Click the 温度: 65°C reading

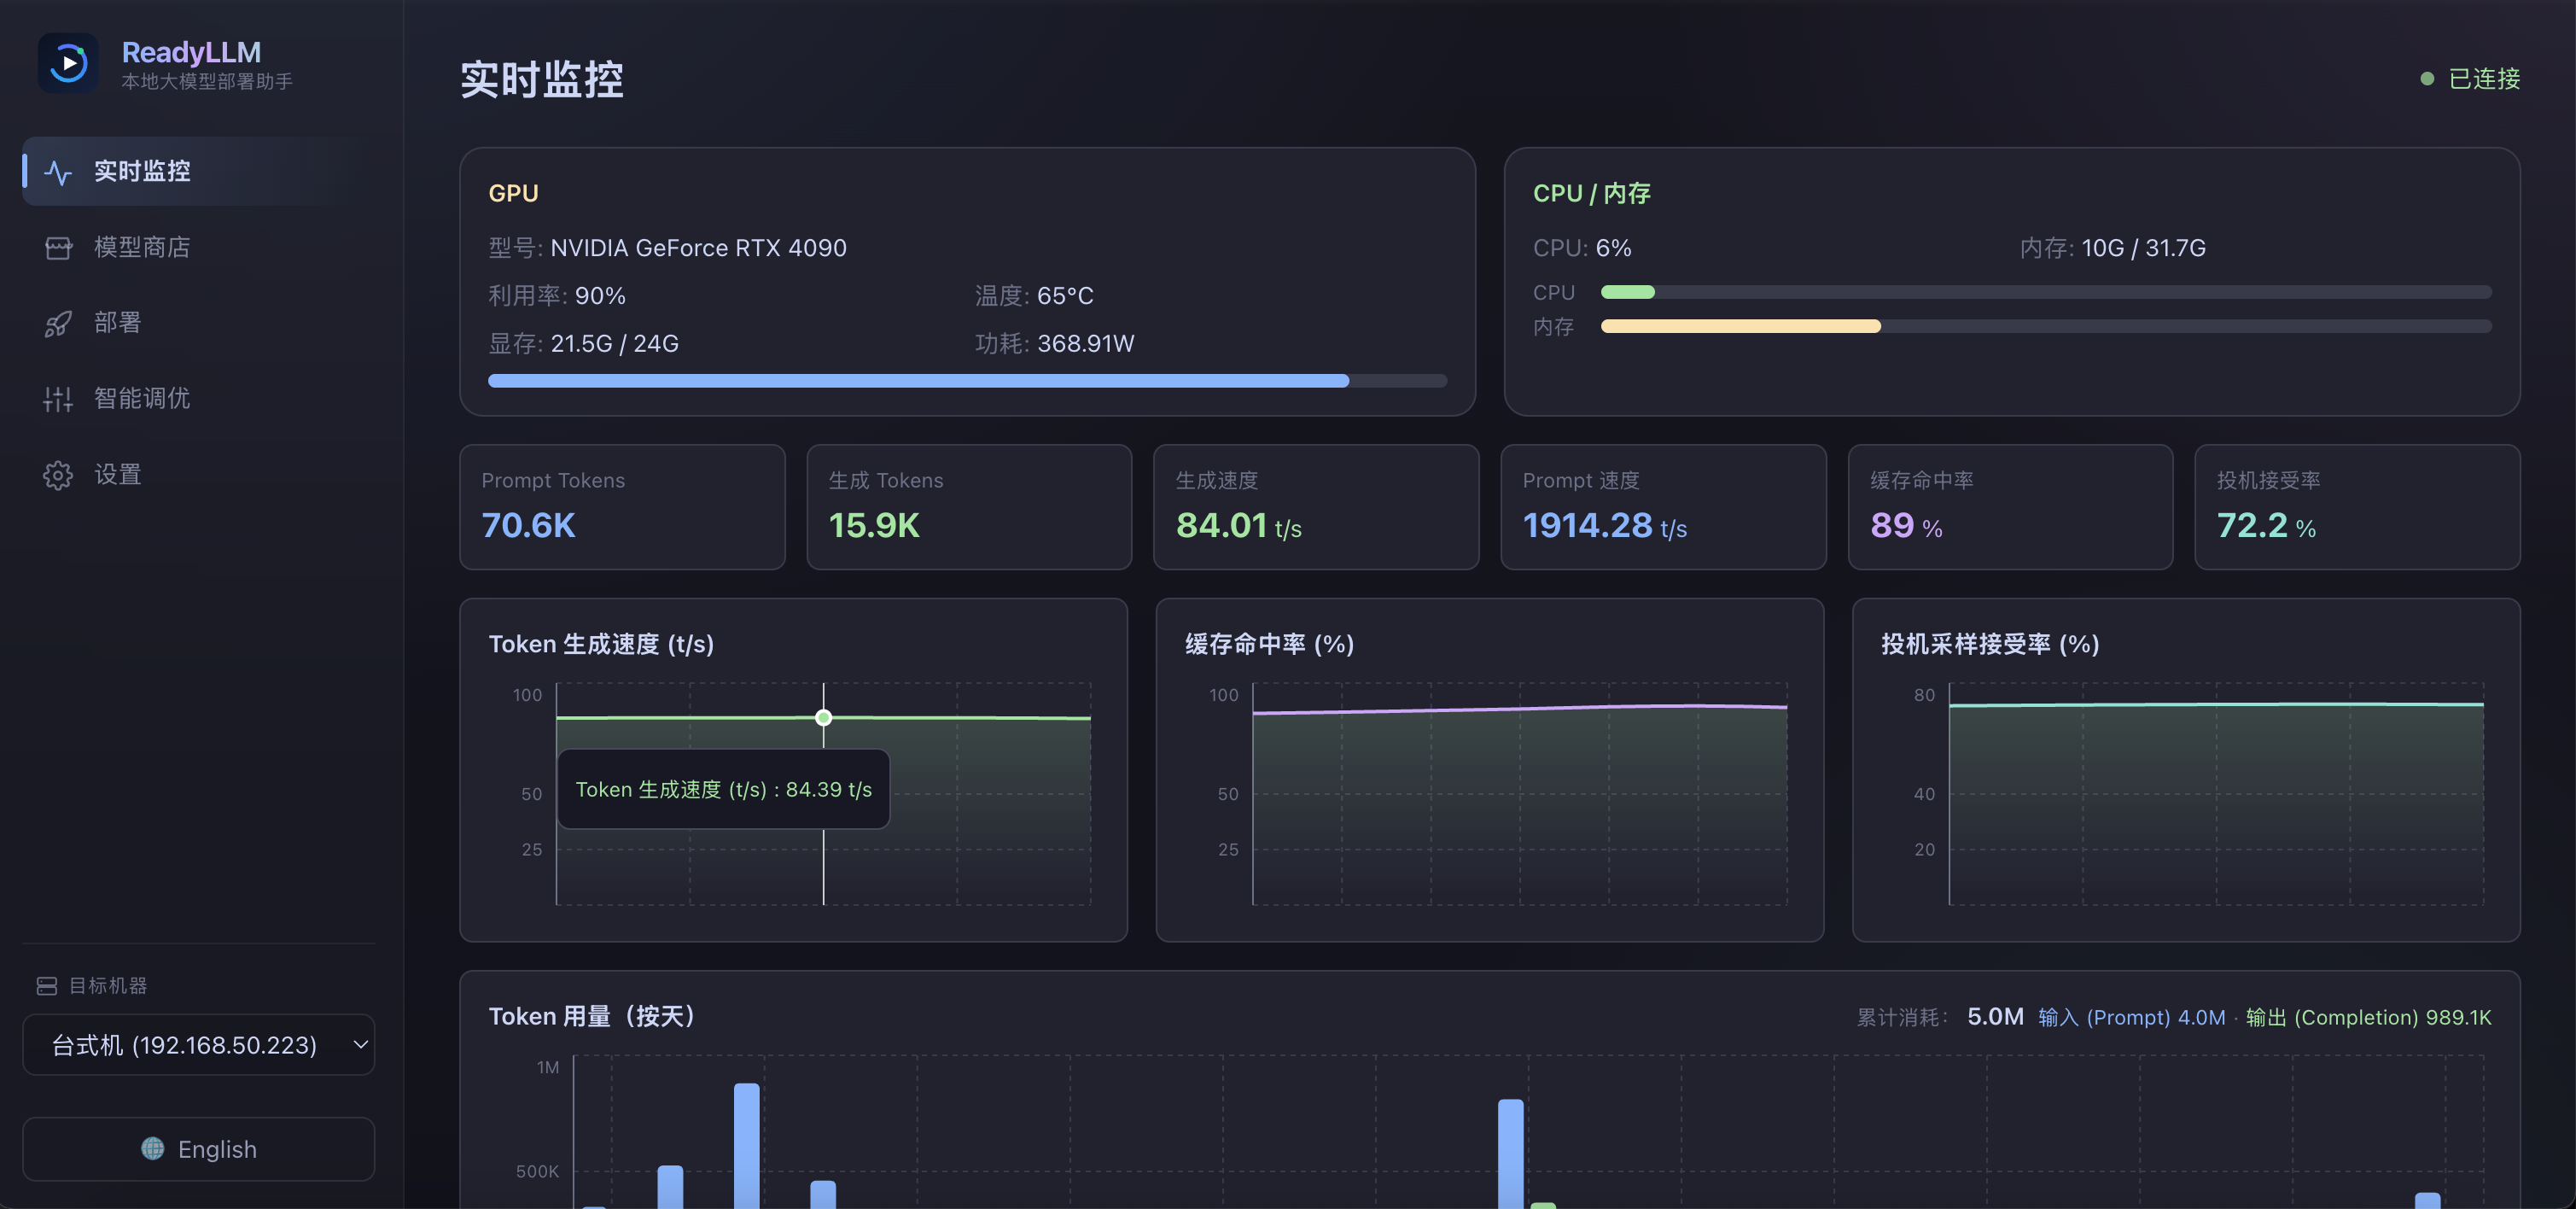coord(1034,296)
